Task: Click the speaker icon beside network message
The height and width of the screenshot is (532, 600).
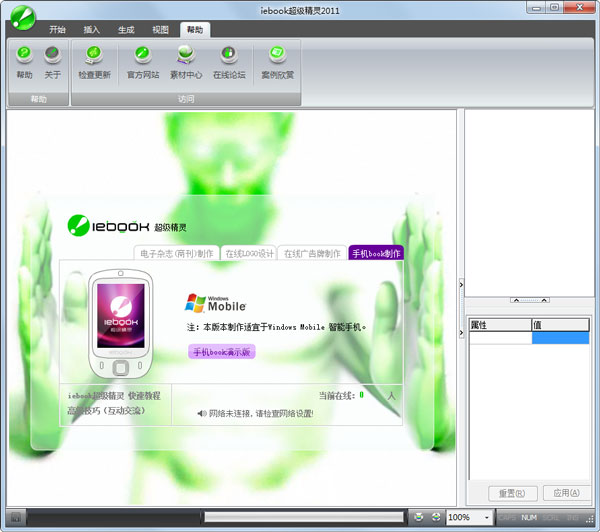Action: (x=202, y=413)
